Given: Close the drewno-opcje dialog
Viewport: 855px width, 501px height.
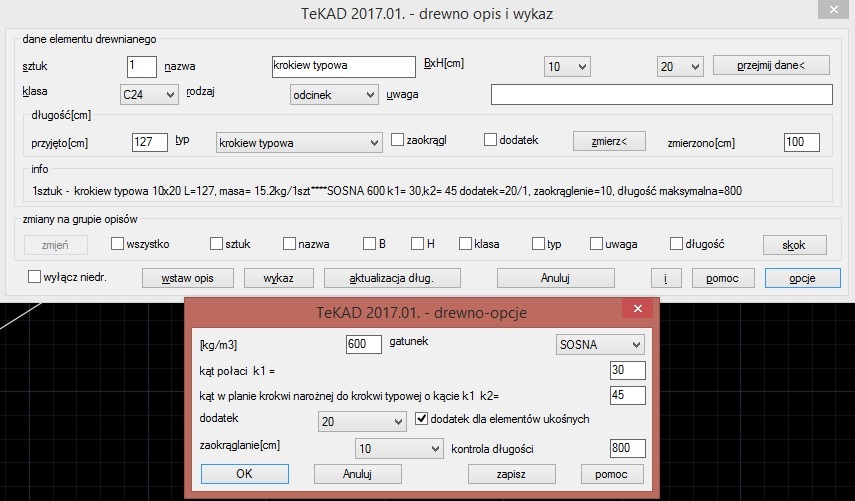Looking at the screenshot, I should point(637,309).
